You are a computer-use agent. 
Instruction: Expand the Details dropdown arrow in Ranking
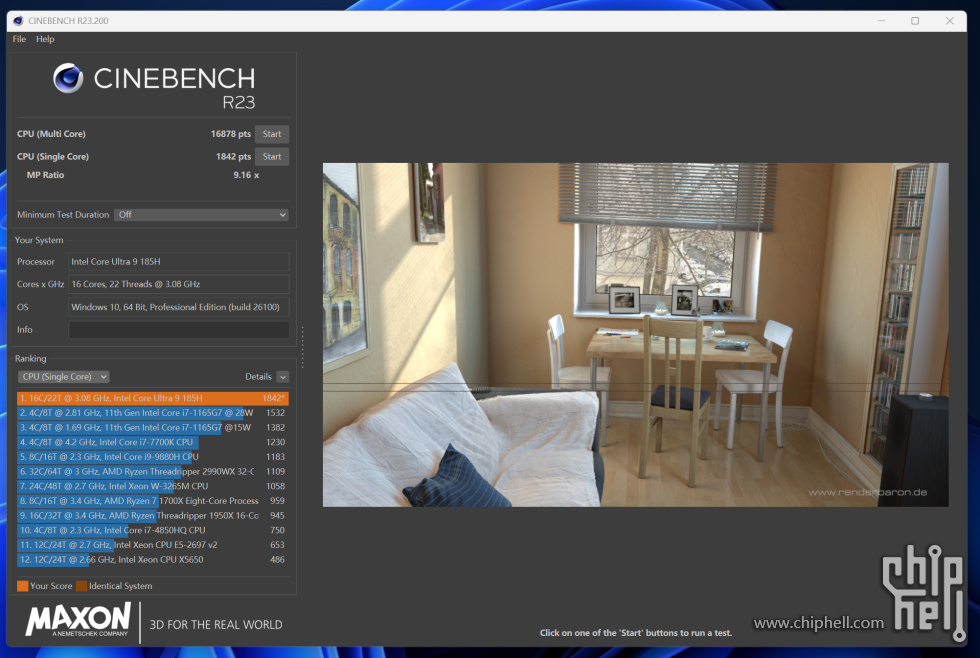pos(283,377)
